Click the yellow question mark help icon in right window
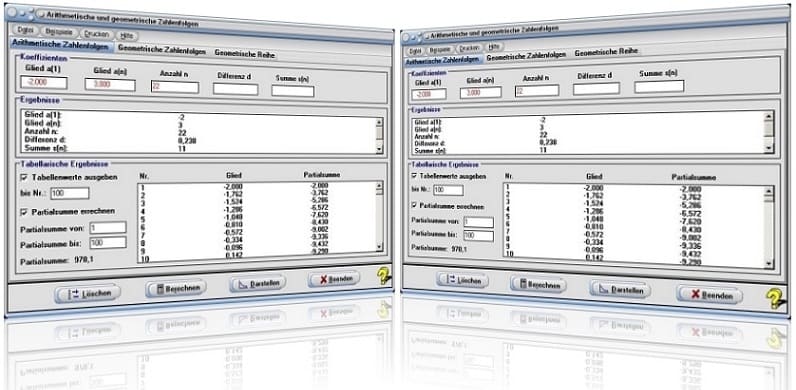This screenshot has width=796, height=390. (x=775, y=299)
